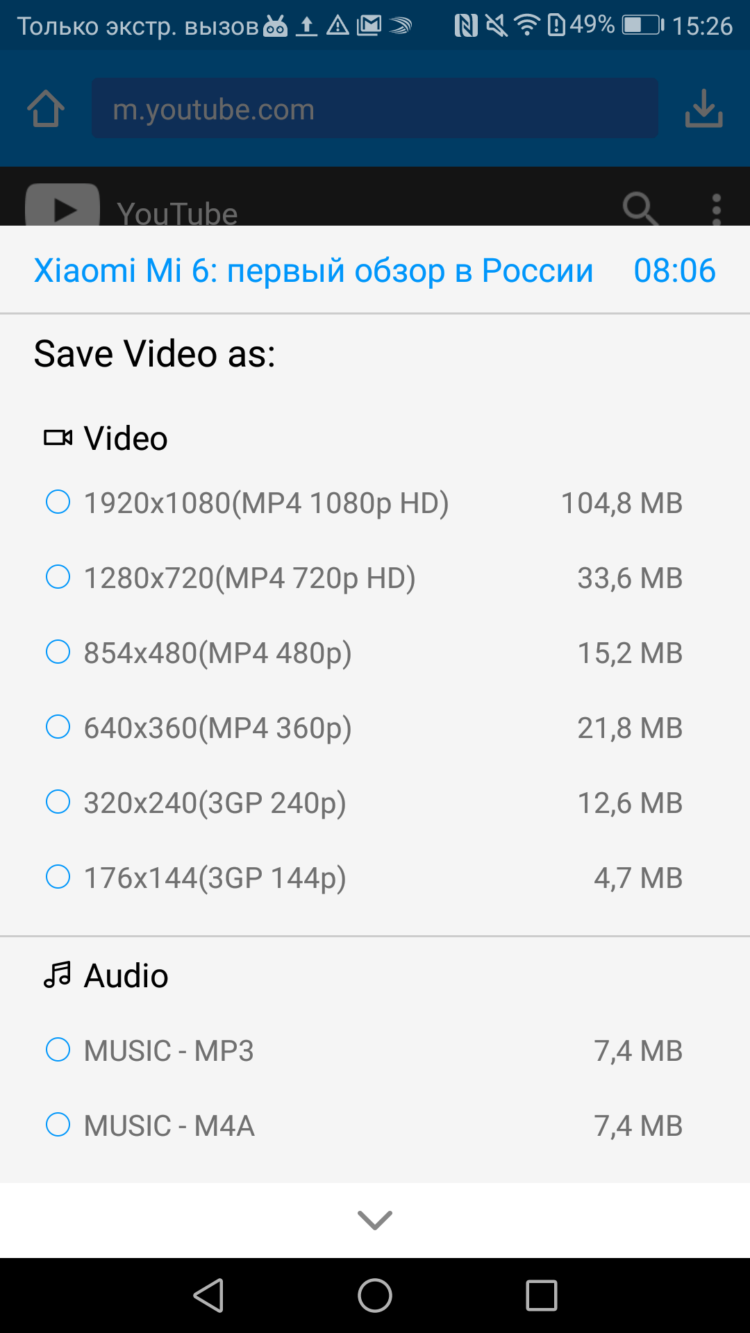750x1333 pixels.
Task: Pick the 640x360 MP4 360p option
Action: 58,727
